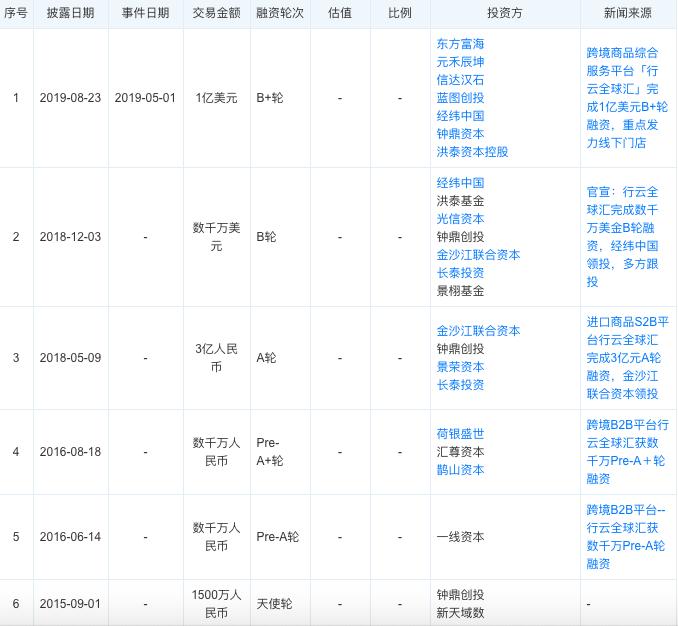
Task: Open news about 3亿元A轮融资
Action: 627,358
